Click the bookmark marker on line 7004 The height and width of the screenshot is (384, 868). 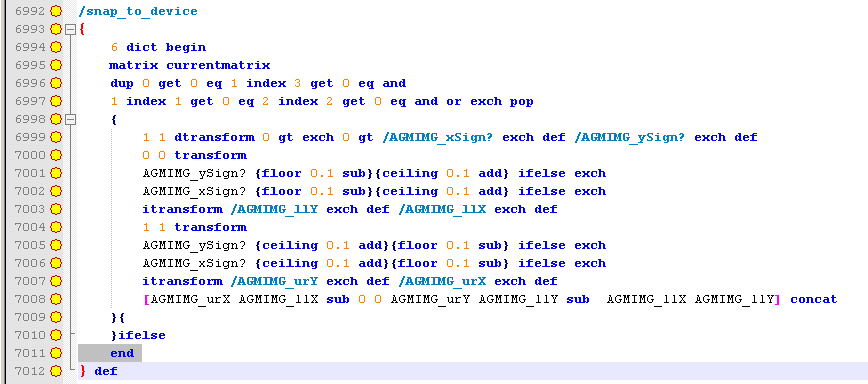[x=56, y=227]
